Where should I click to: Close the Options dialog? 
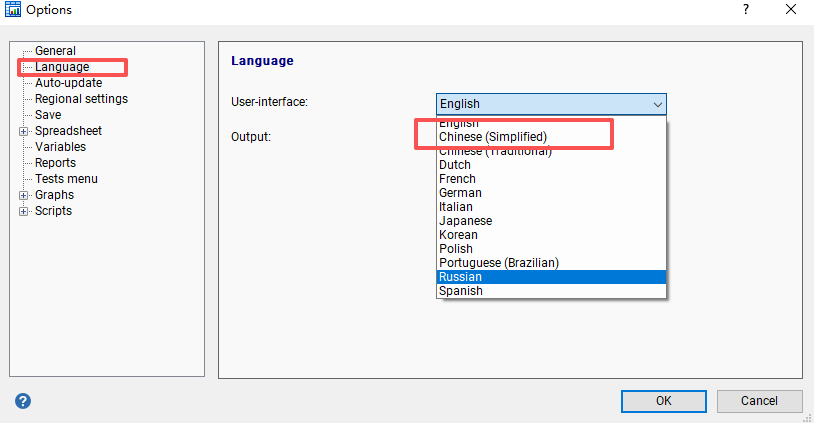791,9
